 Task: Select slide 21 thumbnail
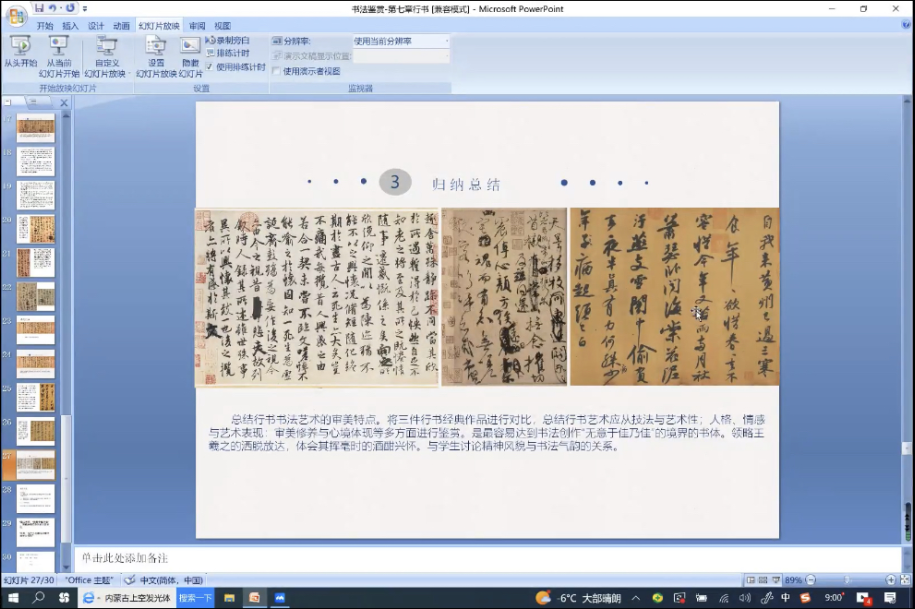pos(36,262)
